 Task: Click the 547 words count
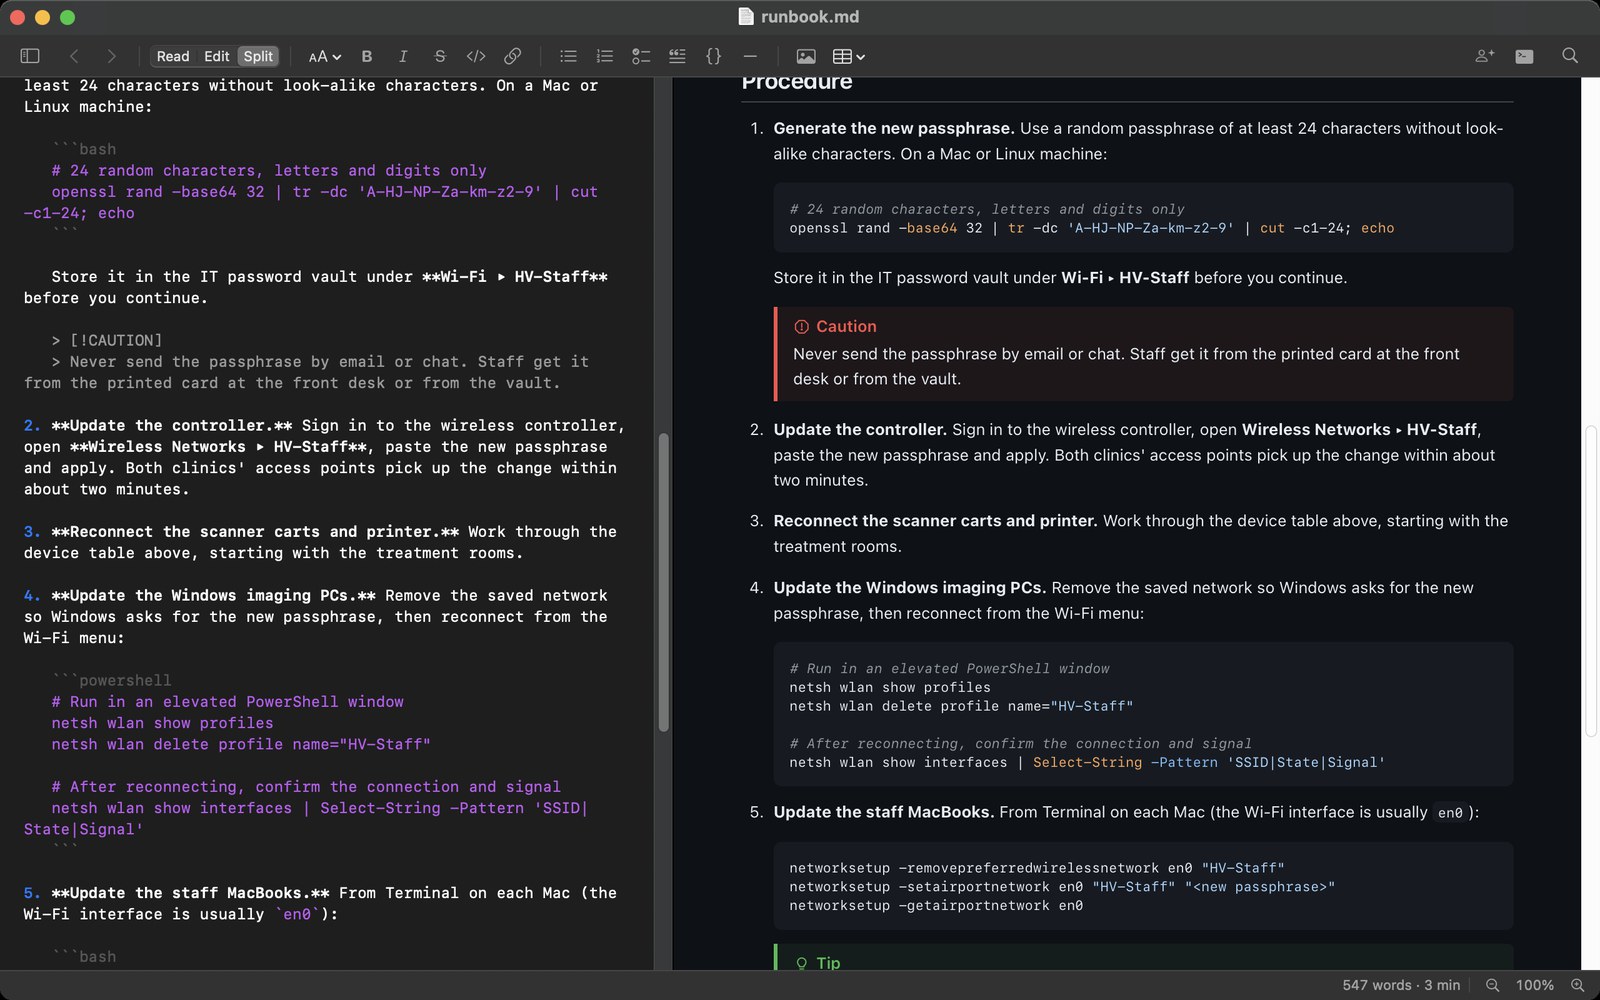click(1377, 985)
